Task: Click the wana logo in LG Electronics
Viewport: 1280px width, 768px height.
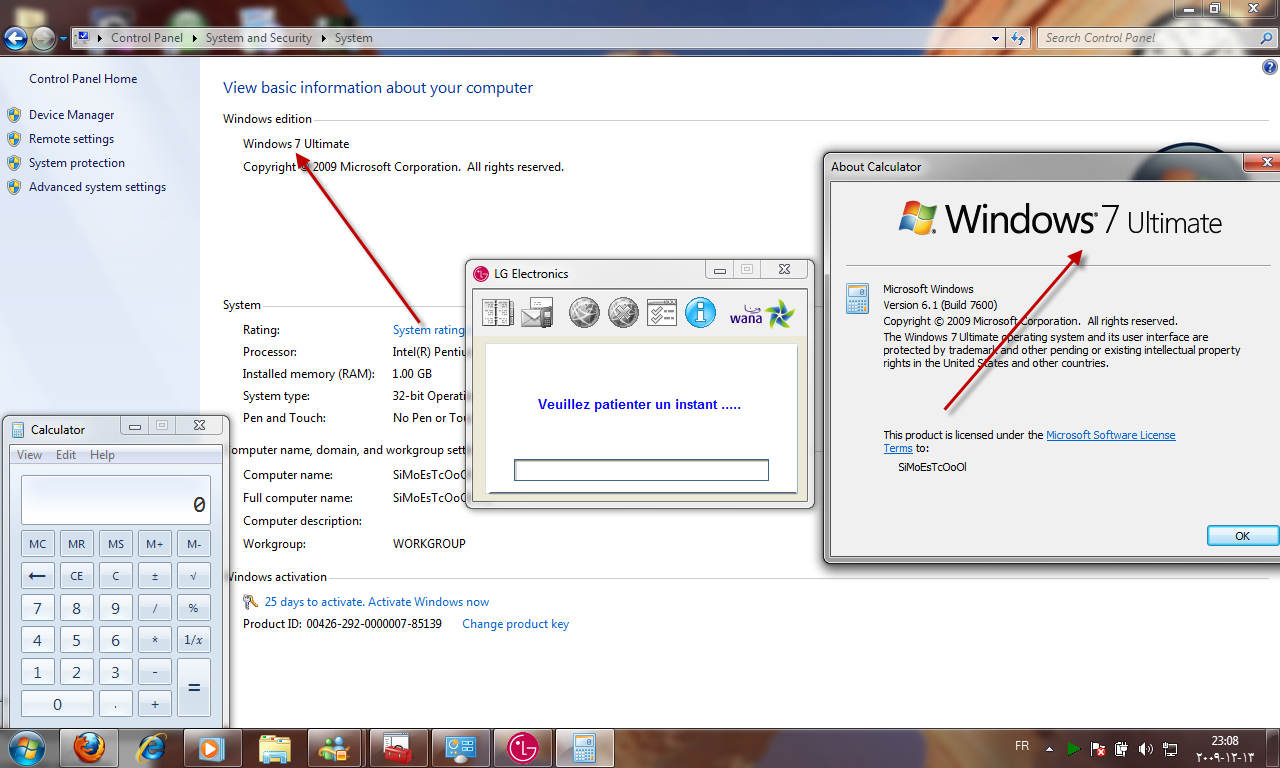Action: pos(762,313)
